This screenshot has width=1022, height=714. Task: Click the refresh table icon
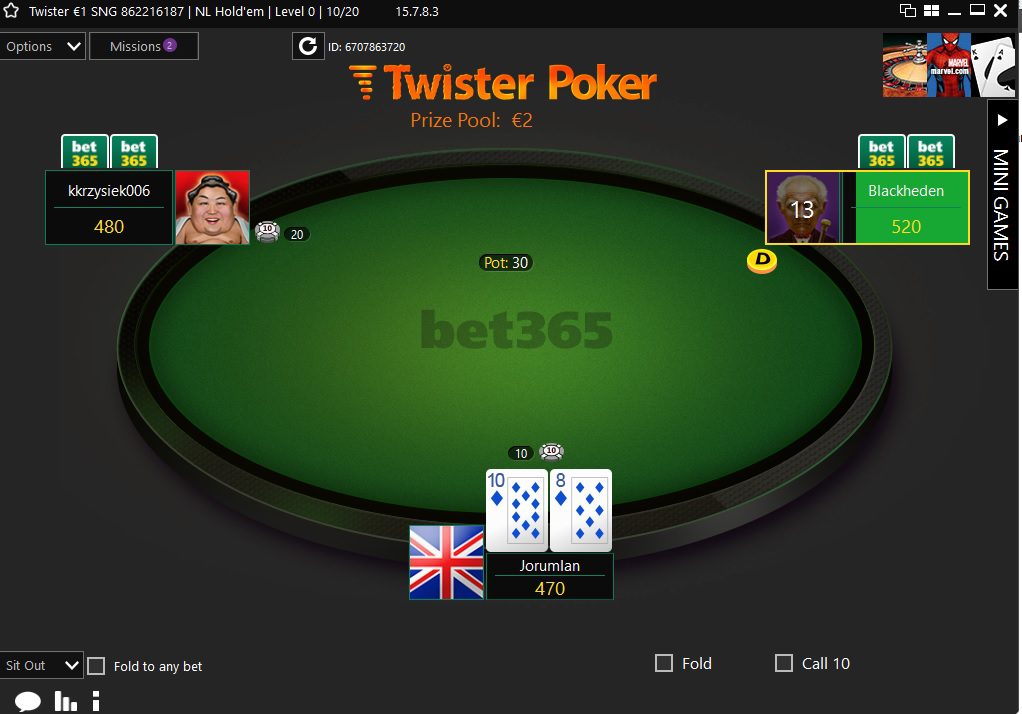[x=308, y=46]
